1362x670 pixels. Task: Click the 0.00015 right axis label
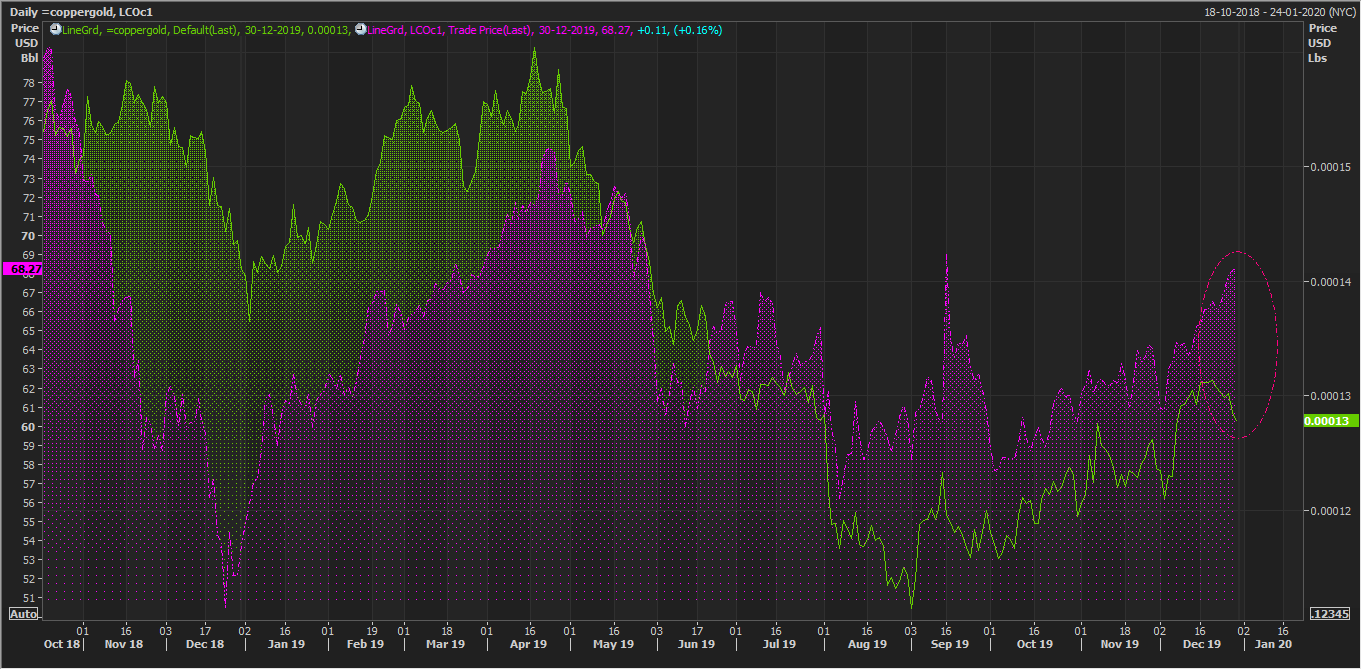point(1330,167)
